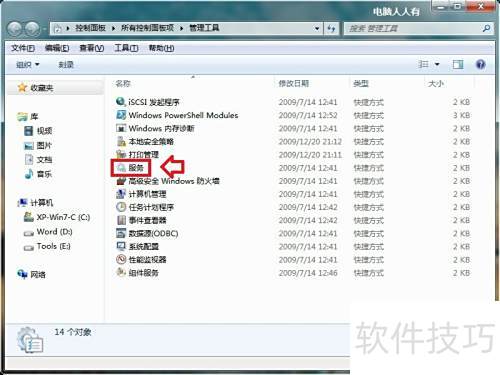Expand the 组织 dropdown
This screenshot has width=500, height=375.
pos(28,64)
